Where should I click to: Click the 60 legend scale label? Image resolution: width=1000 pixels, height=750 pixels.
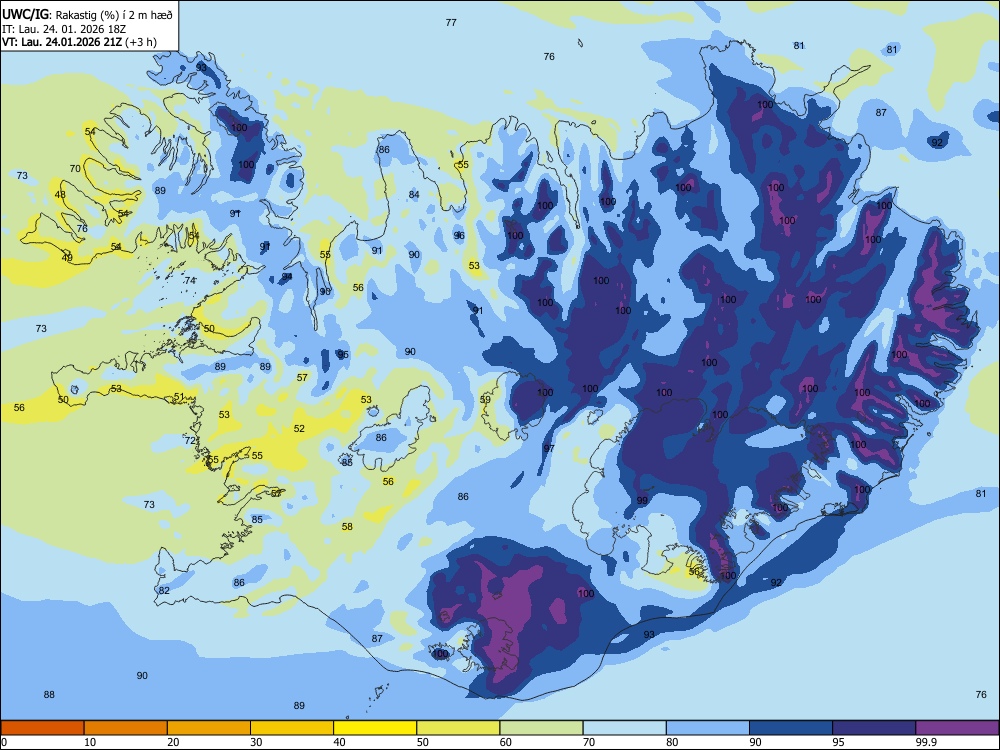click(x=506, y=742)
